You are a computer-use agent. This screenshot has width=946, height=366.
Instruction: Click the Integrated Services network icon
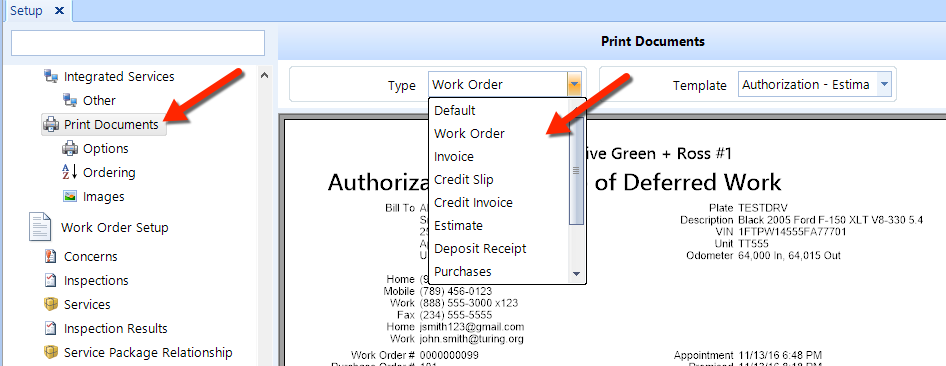[51, 77]
